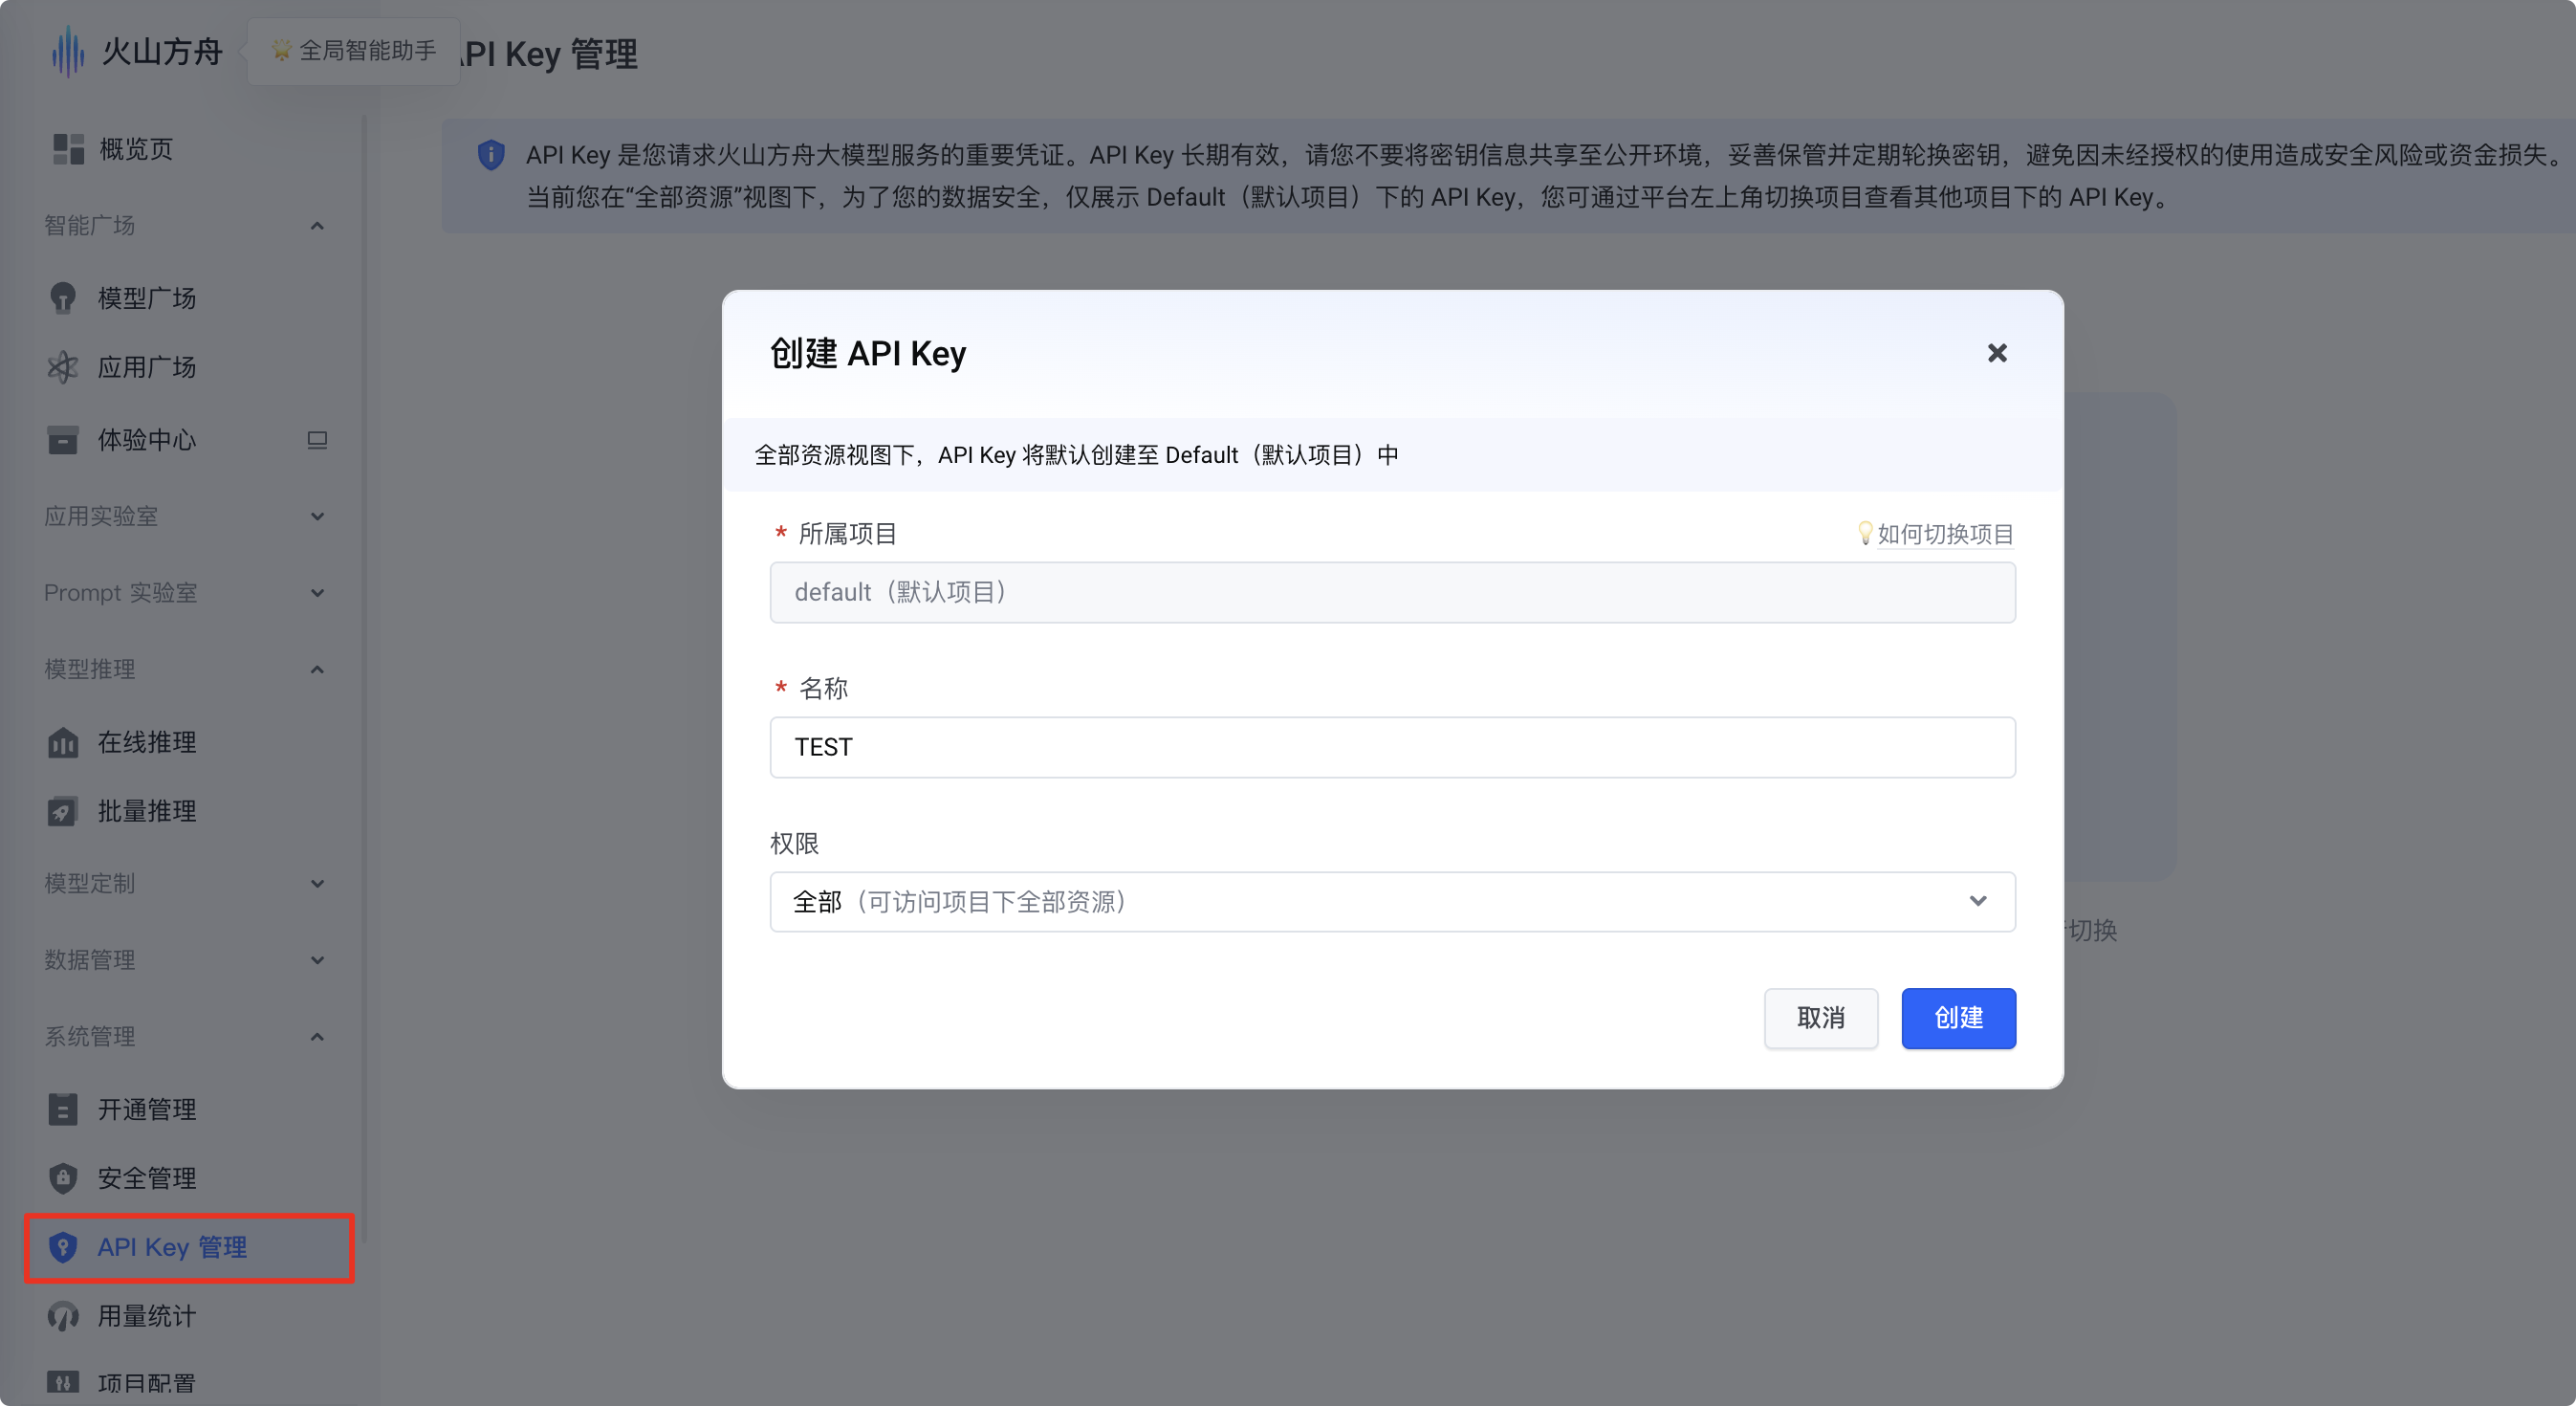
Task: Open the 权限 dropdown
Action: (1391, 902)
